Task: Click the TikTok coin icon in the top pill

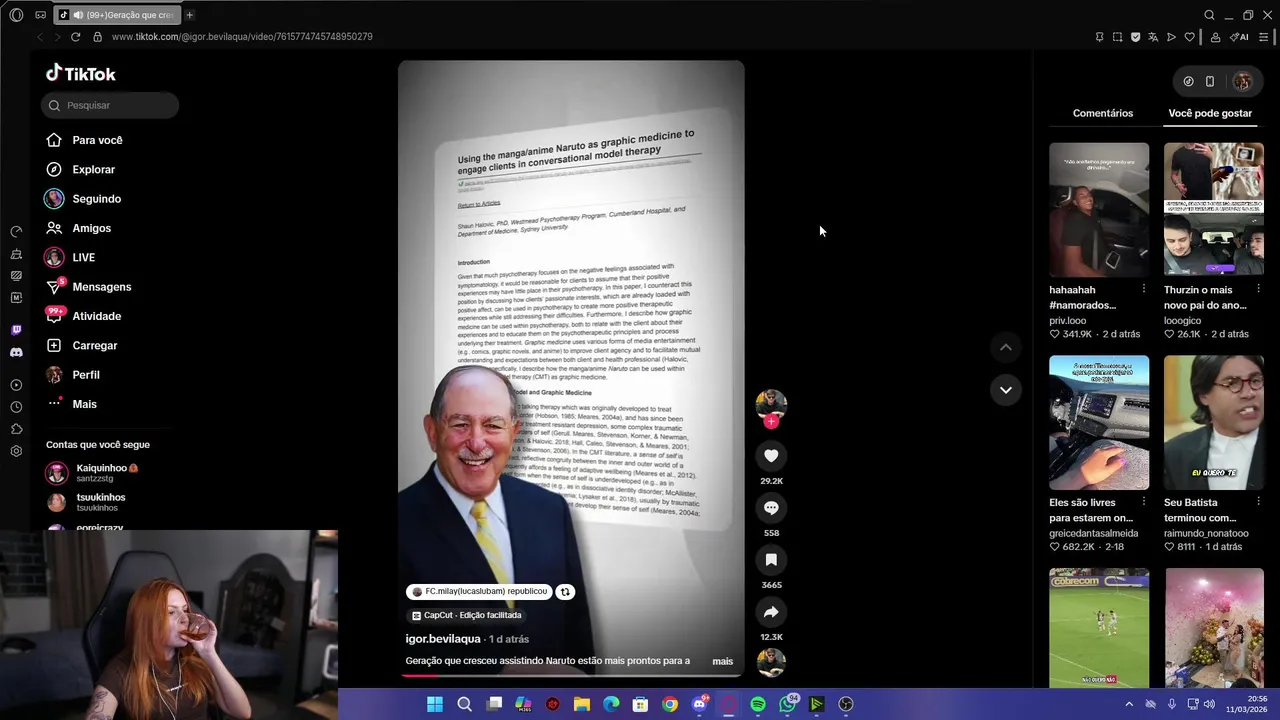Action: (x=1188, y=82)
